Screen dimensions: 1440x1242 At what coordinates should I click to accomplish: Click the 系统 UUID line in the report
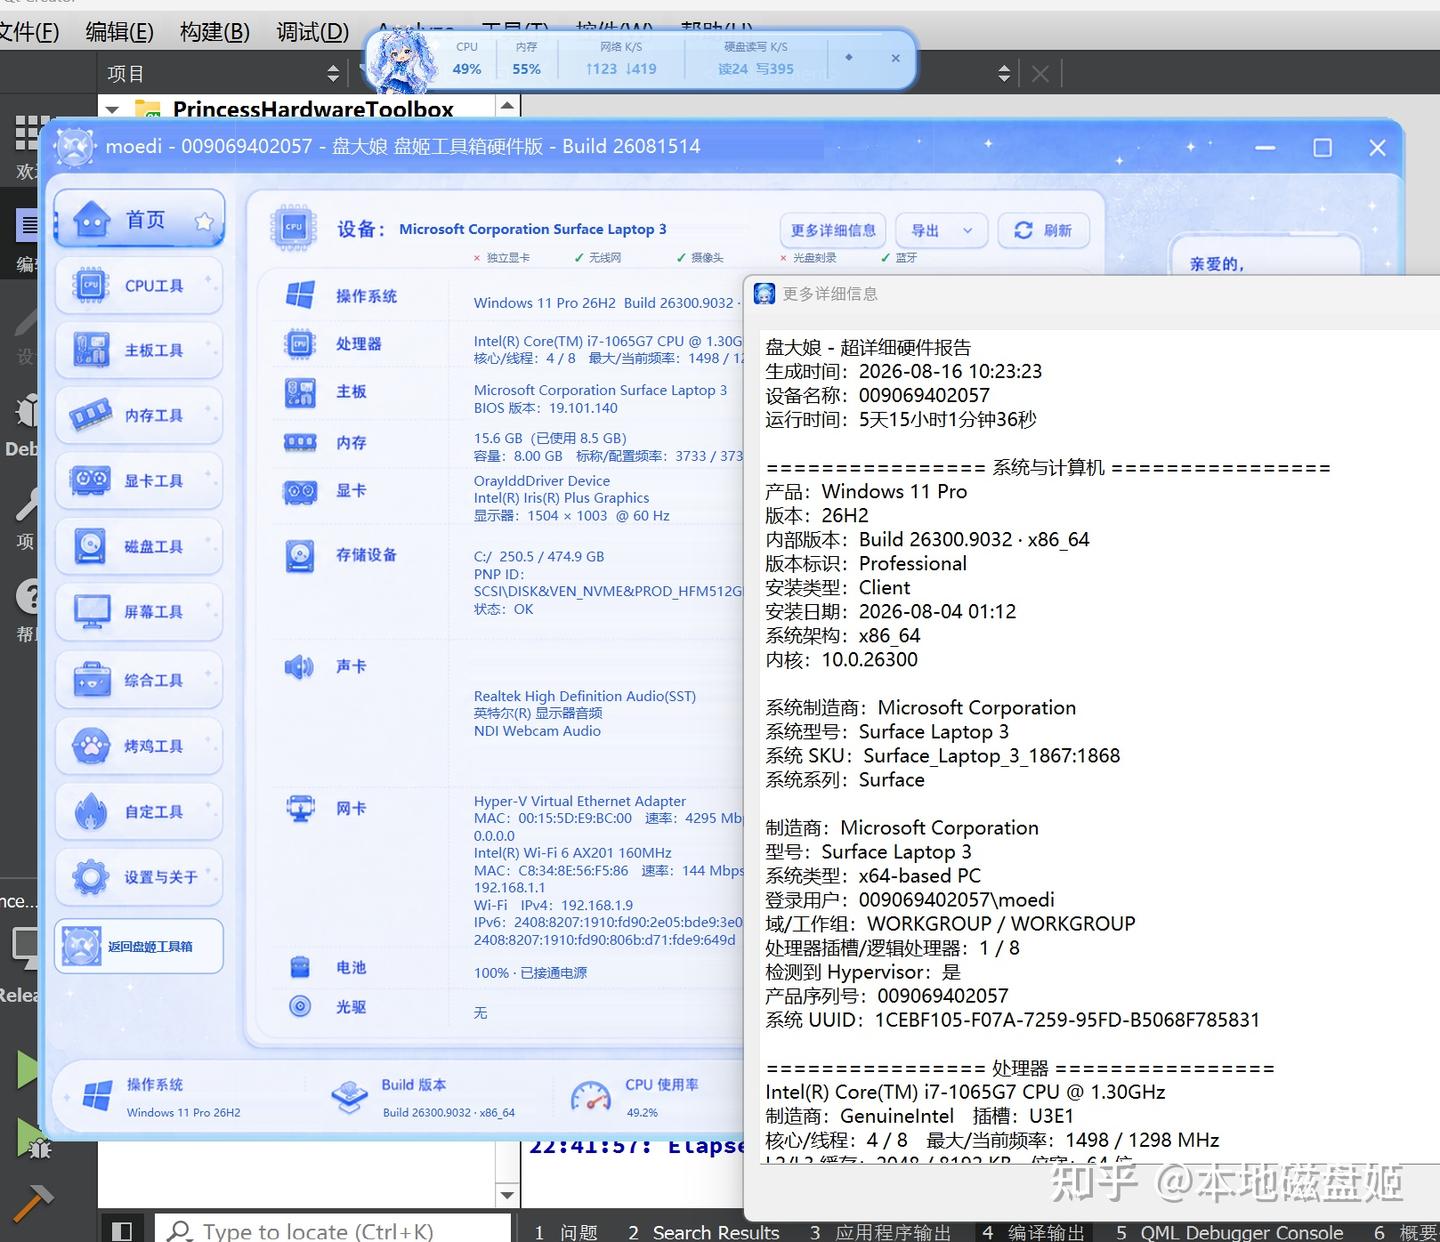1012,1020
